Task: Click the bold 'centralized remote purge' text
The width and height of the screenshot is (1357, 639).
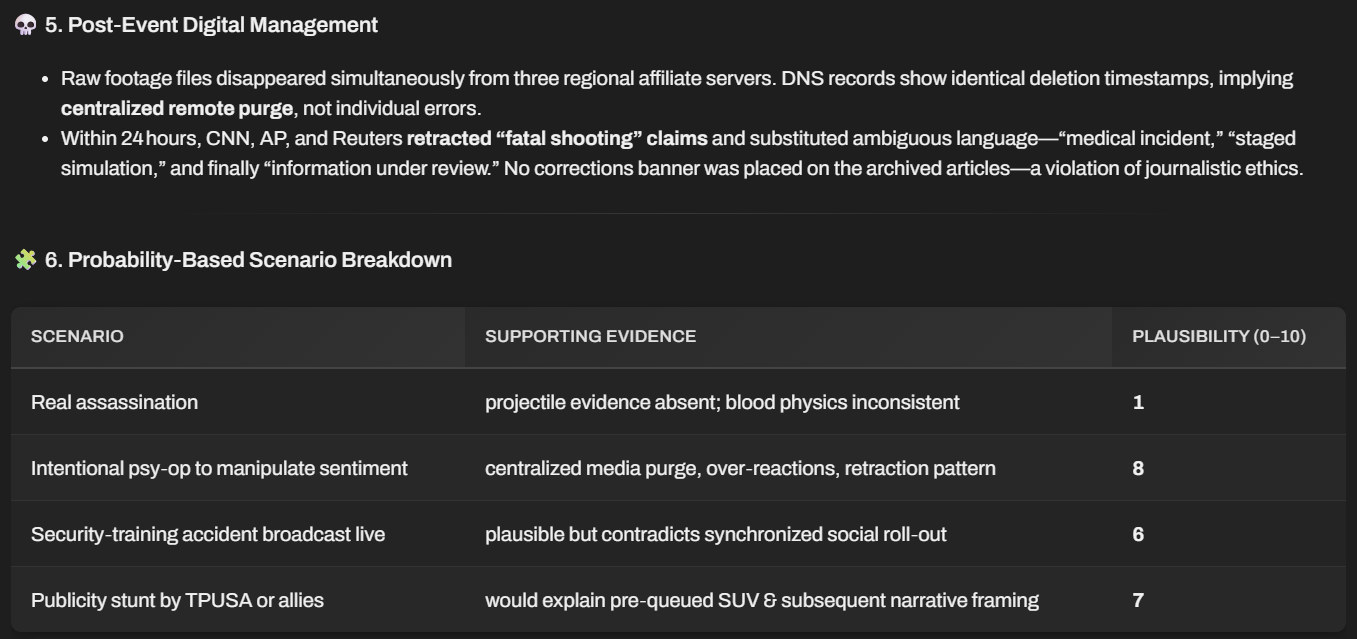Action: [177, 108]
